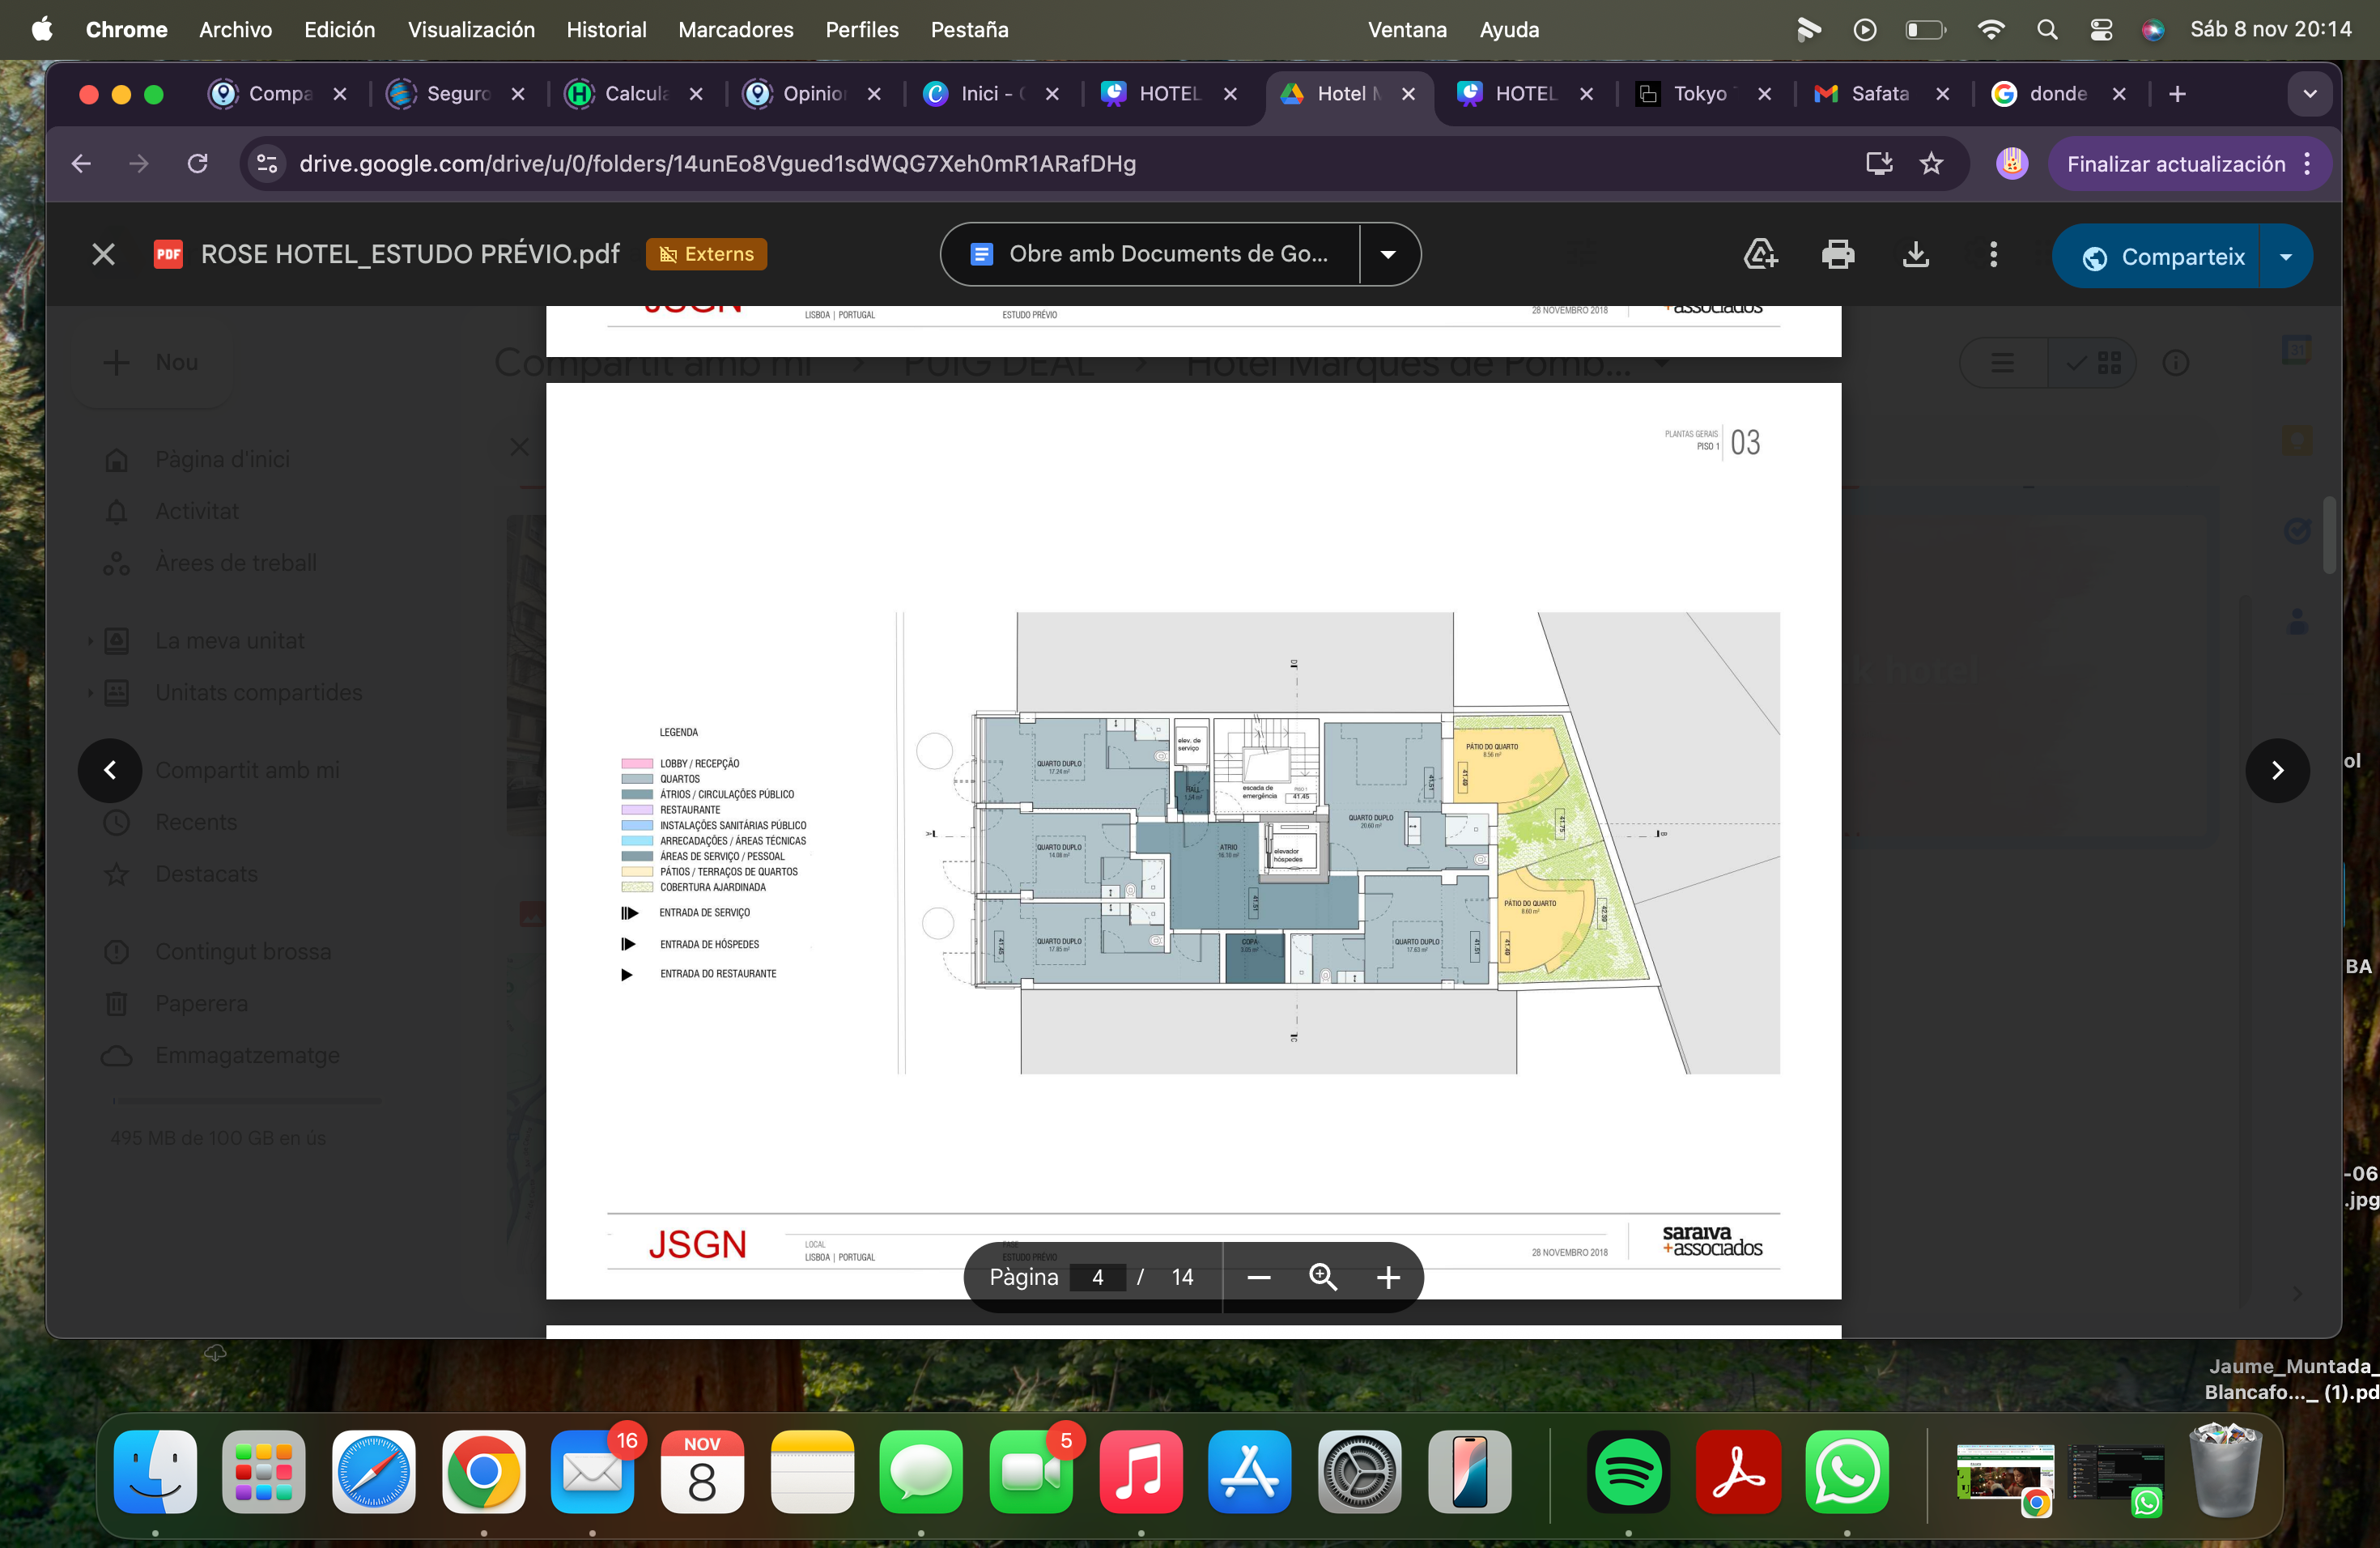This screenshot has height=1548, width=2380.
Task: Switch to the Tokyo tab
Action: point(1698,94)
